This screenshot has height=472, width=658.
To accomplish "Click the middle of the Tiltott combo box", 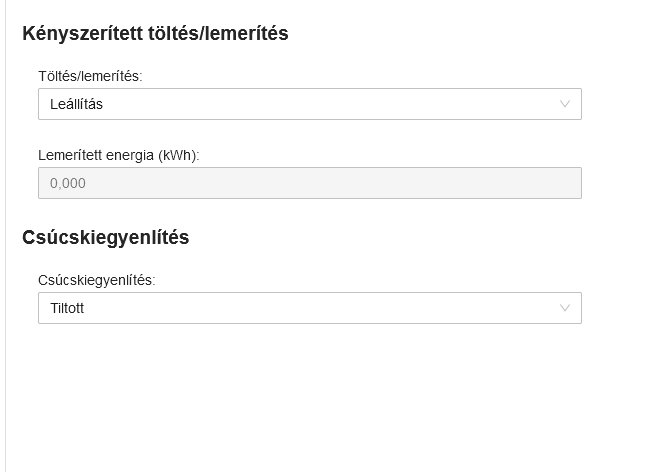I will coord(310,308).
